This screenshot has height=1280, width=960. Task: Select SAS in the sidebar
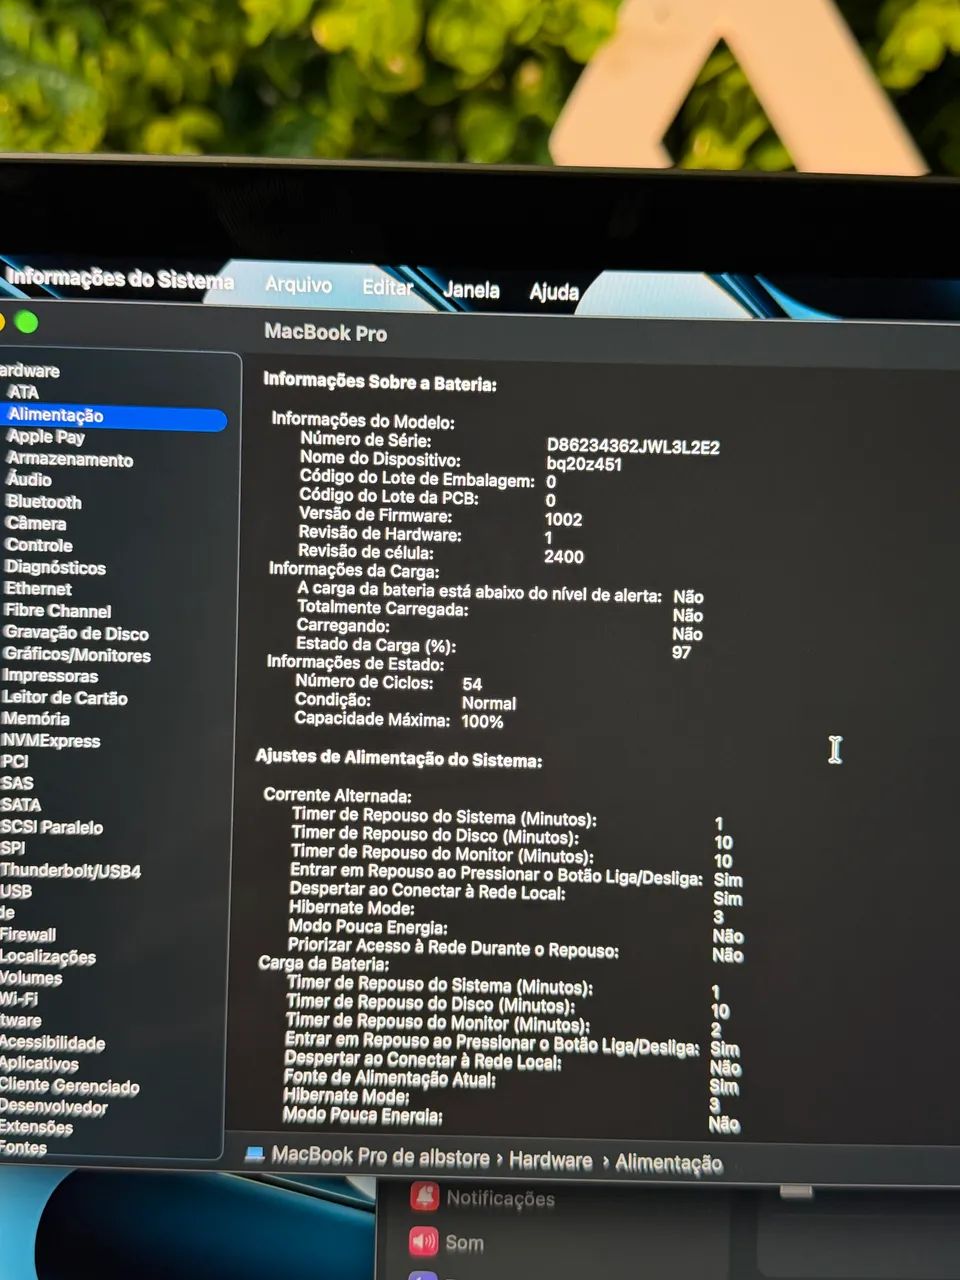[17, 783]
